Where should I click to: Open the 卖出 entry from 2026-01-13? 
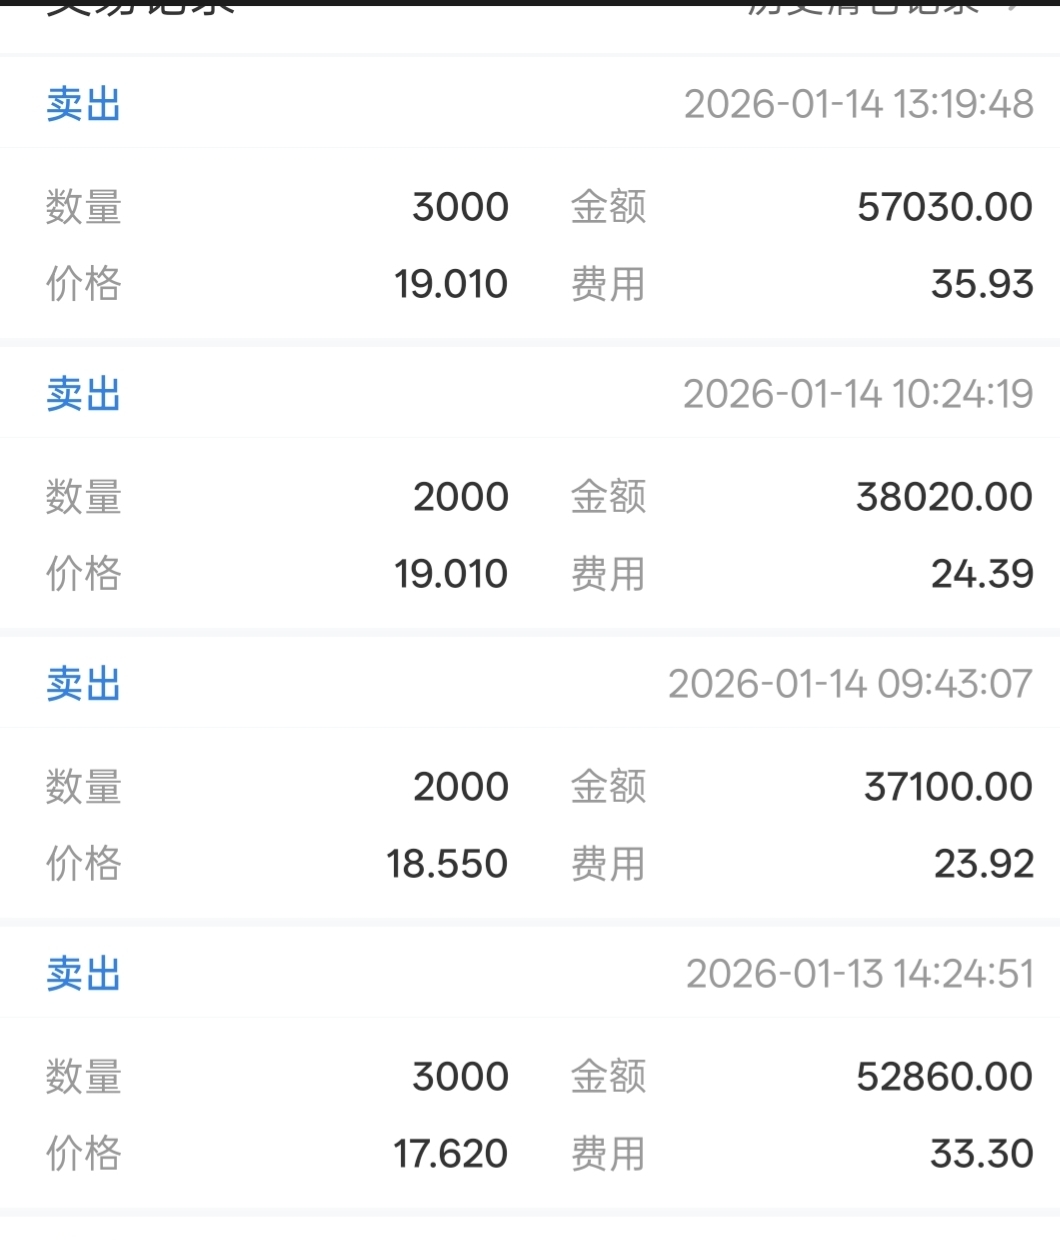tap(83, 974)
